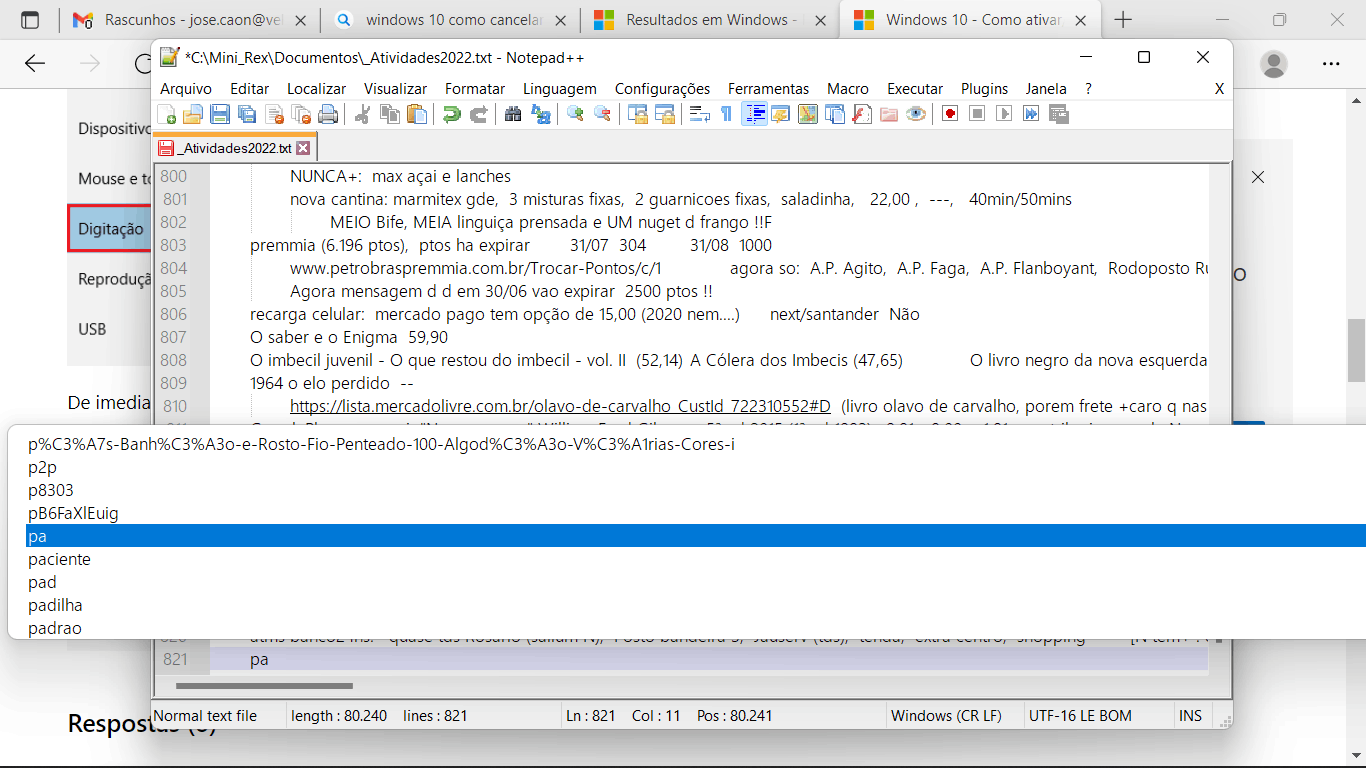Open the Document List panel icon

[x=835, y=114]
